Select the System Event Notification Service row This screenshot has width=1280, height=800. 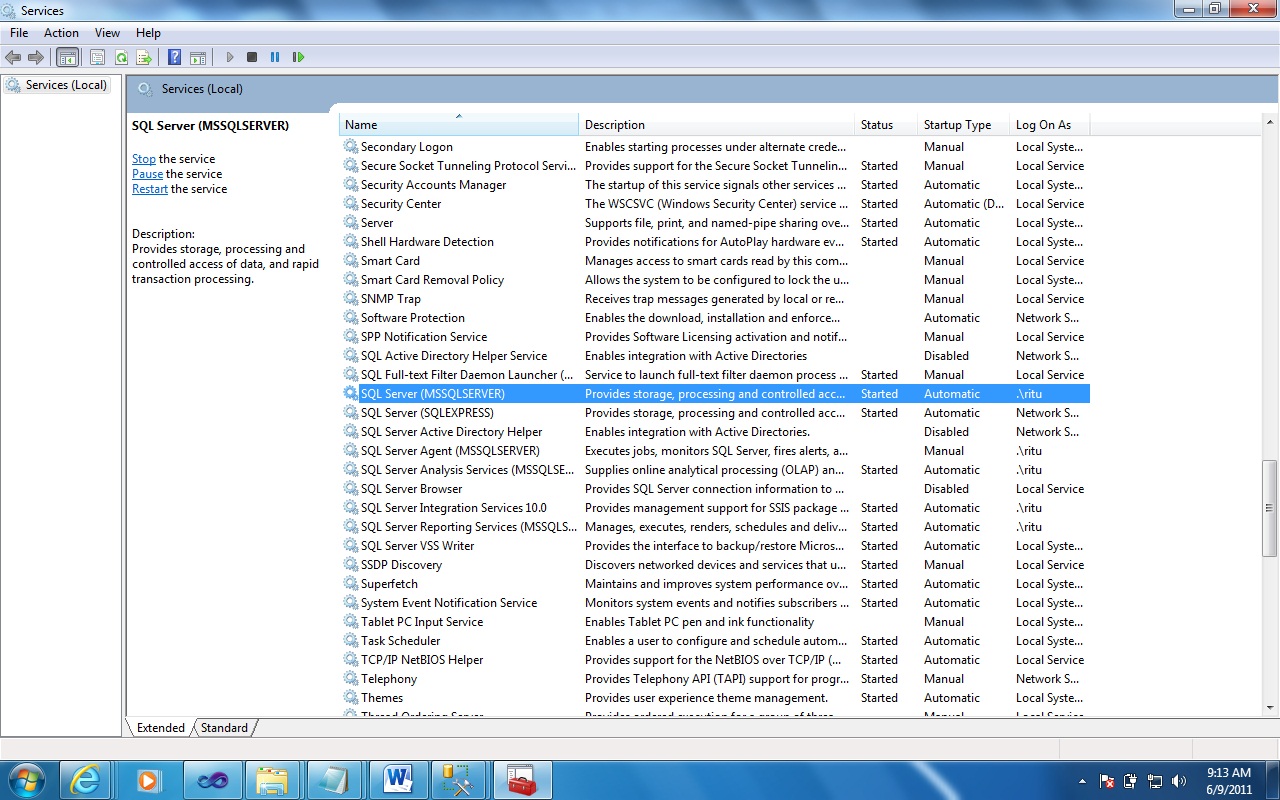(714, 603)
